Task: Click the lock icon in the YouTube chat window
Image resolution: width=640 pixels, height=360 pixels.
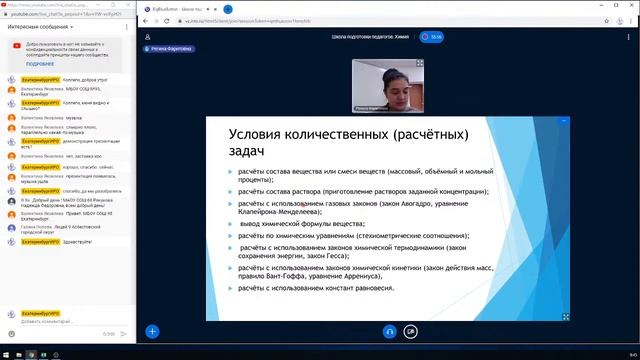Action: point(6,14)
